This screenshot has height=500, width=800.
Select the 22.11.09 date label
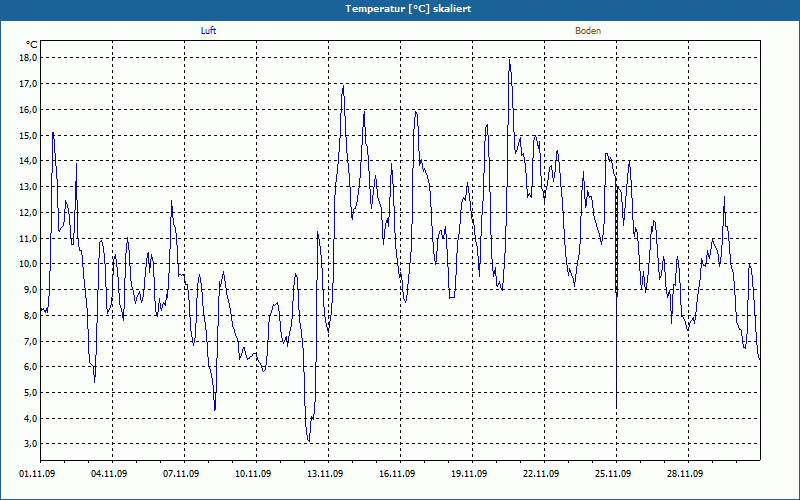pos(540,474)
